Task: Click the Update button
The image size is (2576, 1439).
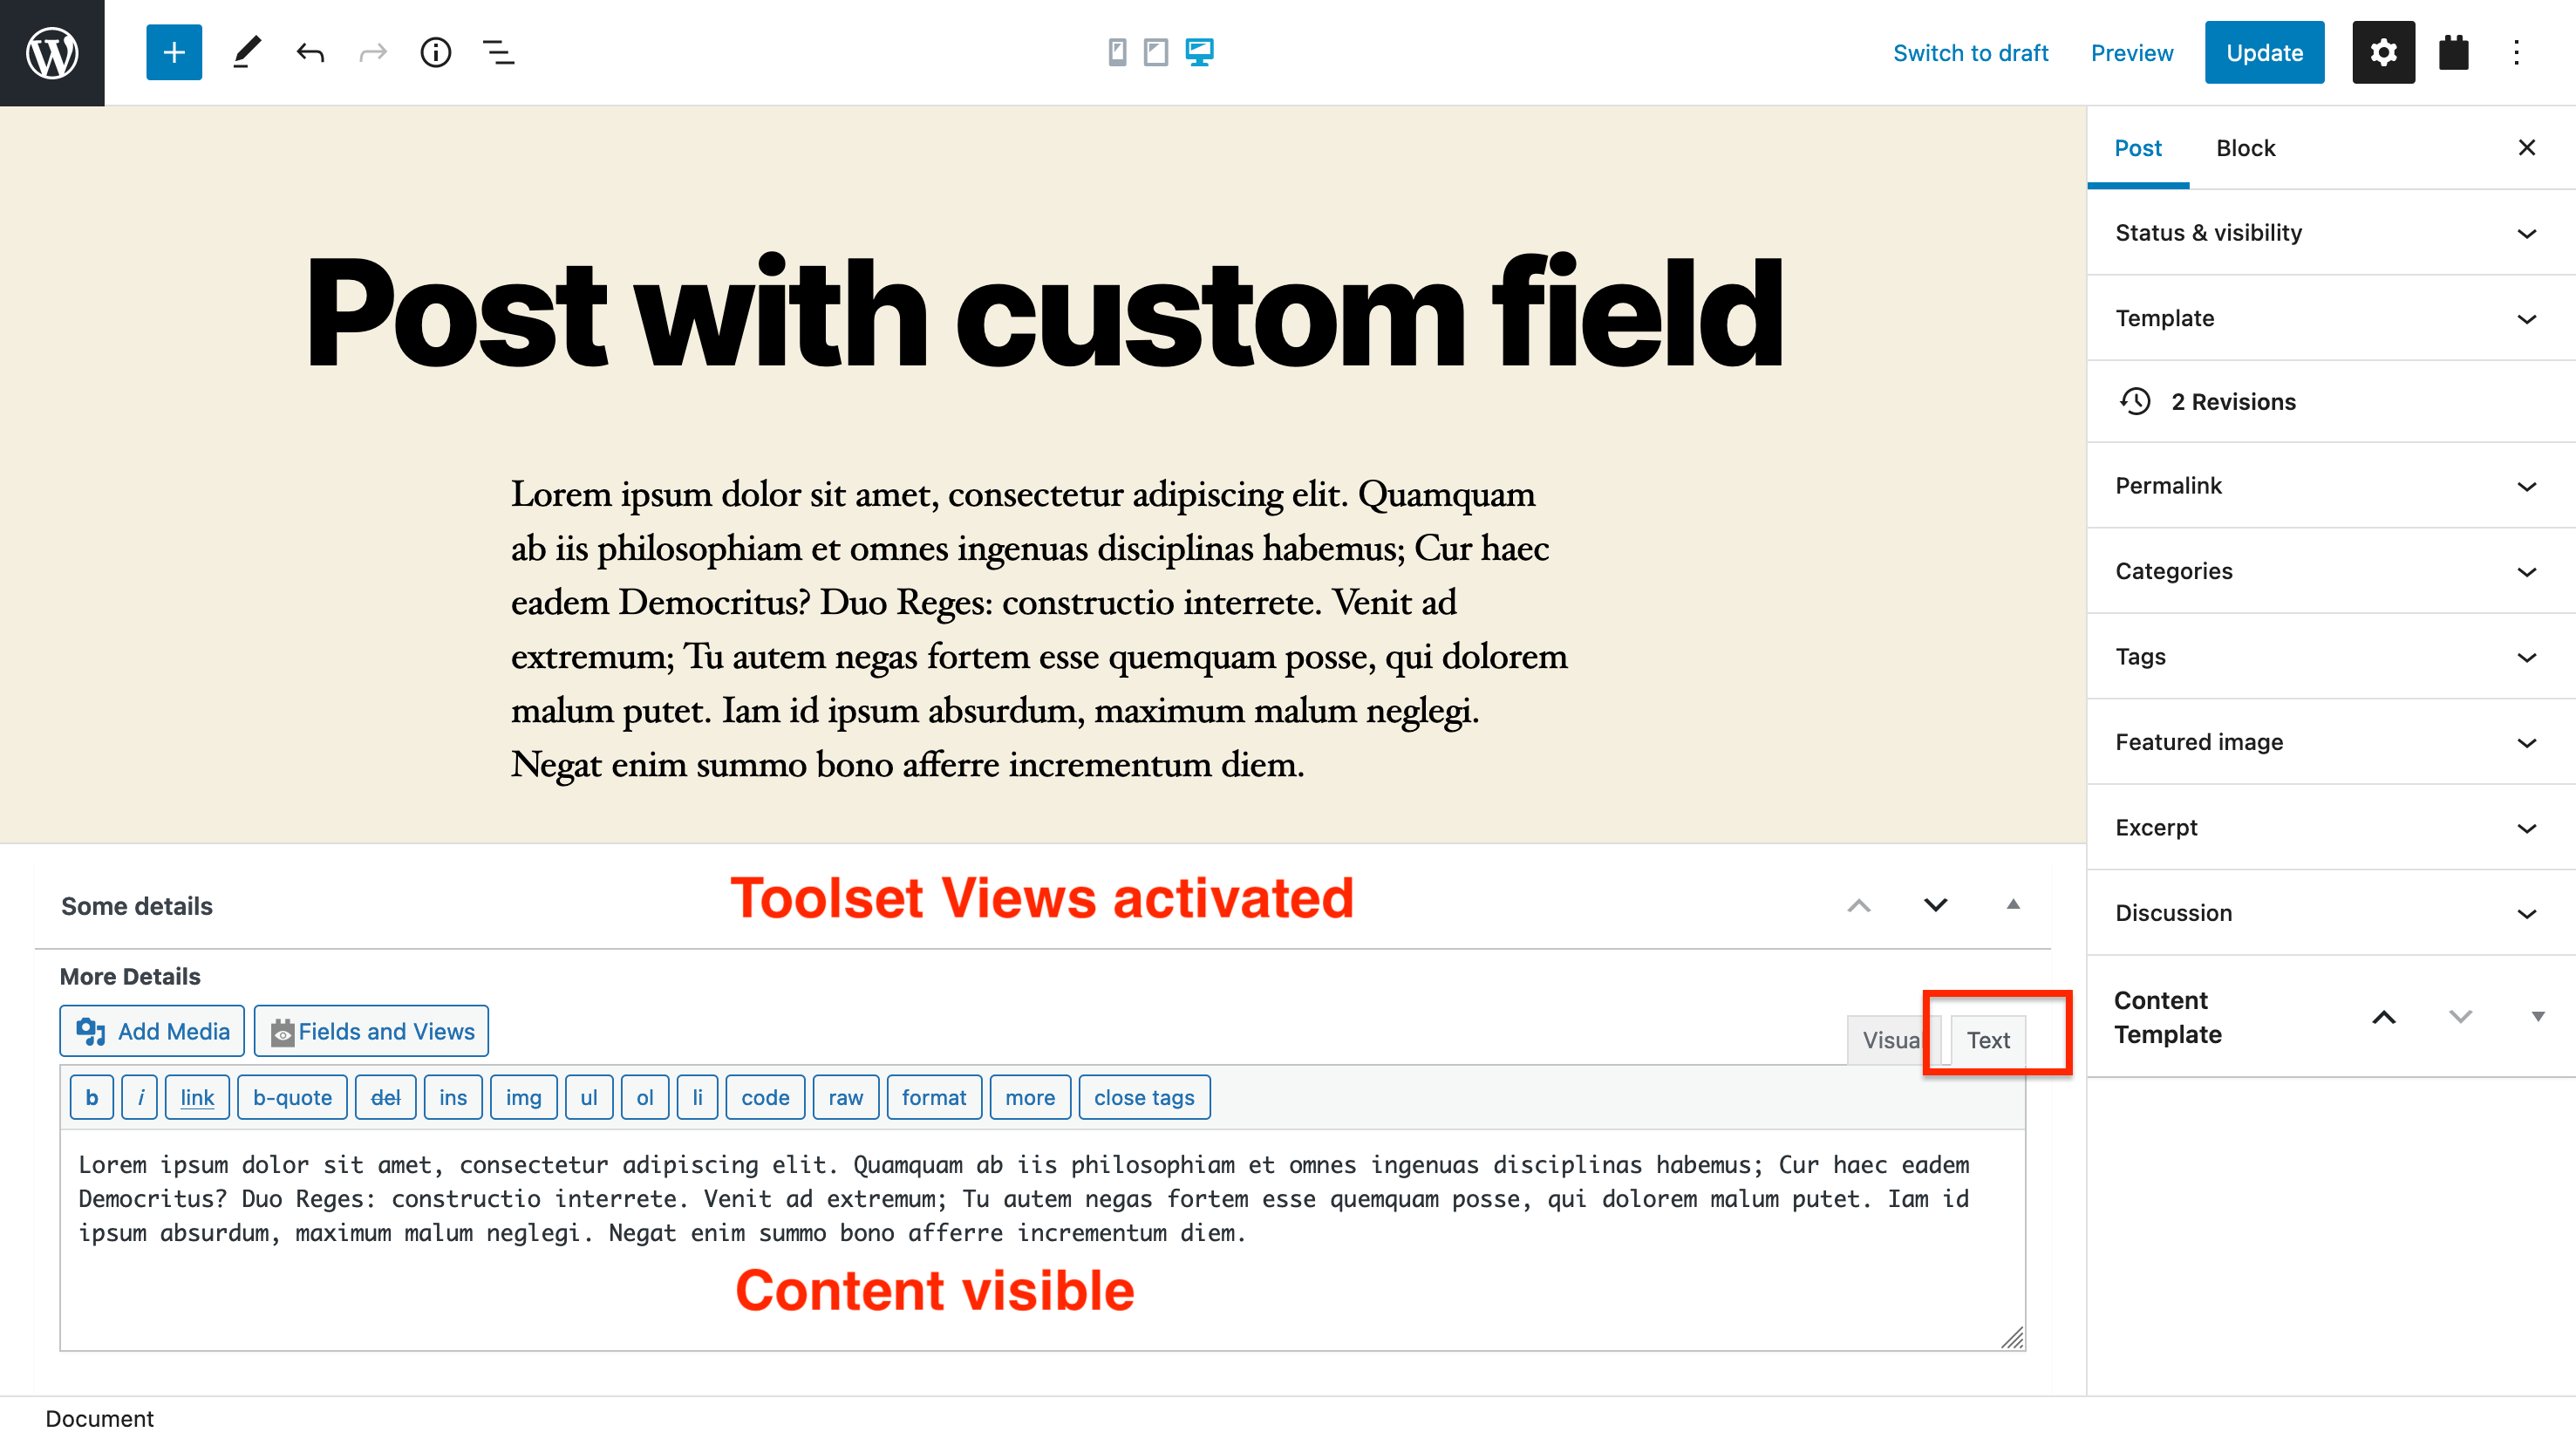Action: click(x=2264, y=52)
